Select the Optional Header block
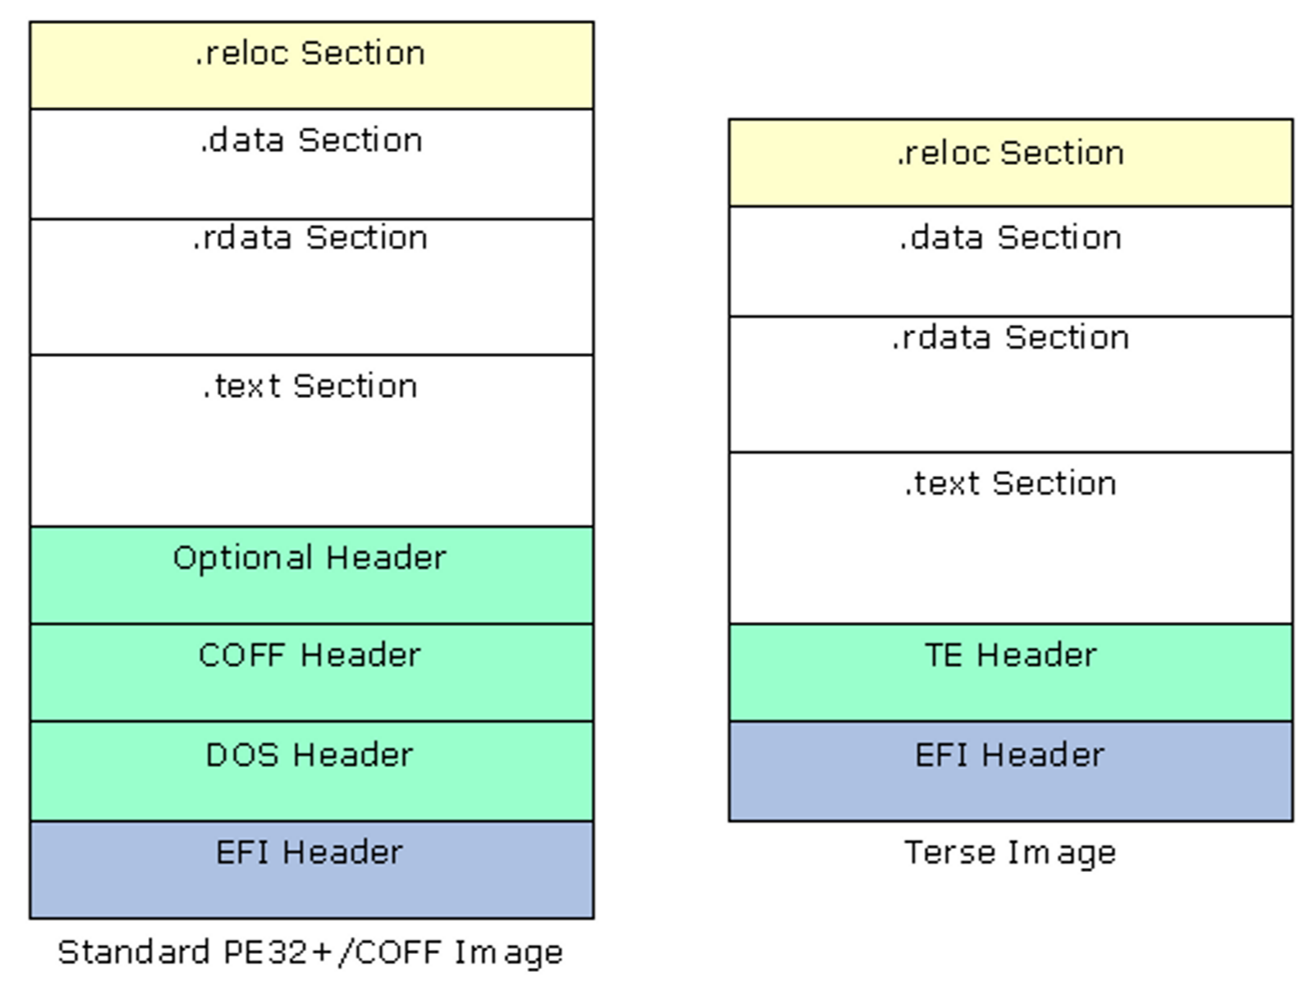This screenshot has height=994, width=1315. click(x=311, y=575)
